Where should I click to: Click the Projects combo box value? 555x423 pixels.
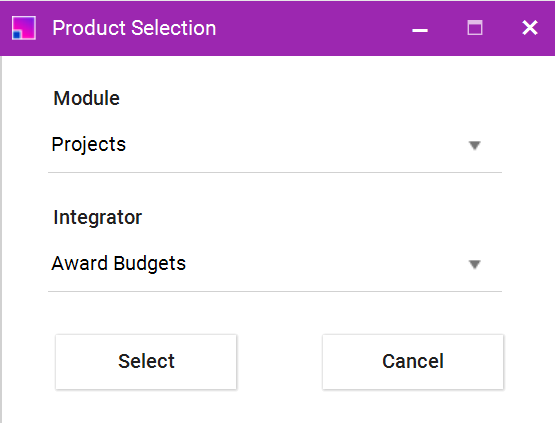[x=89, y=144]
